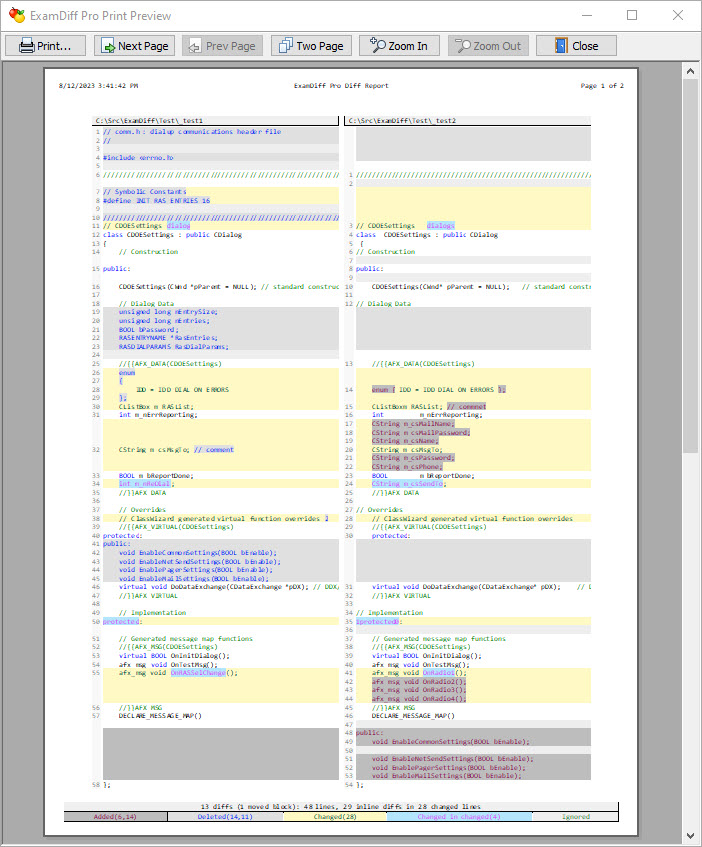
Task: Click the Ignored legend box
Action: [x=575, y=816]
